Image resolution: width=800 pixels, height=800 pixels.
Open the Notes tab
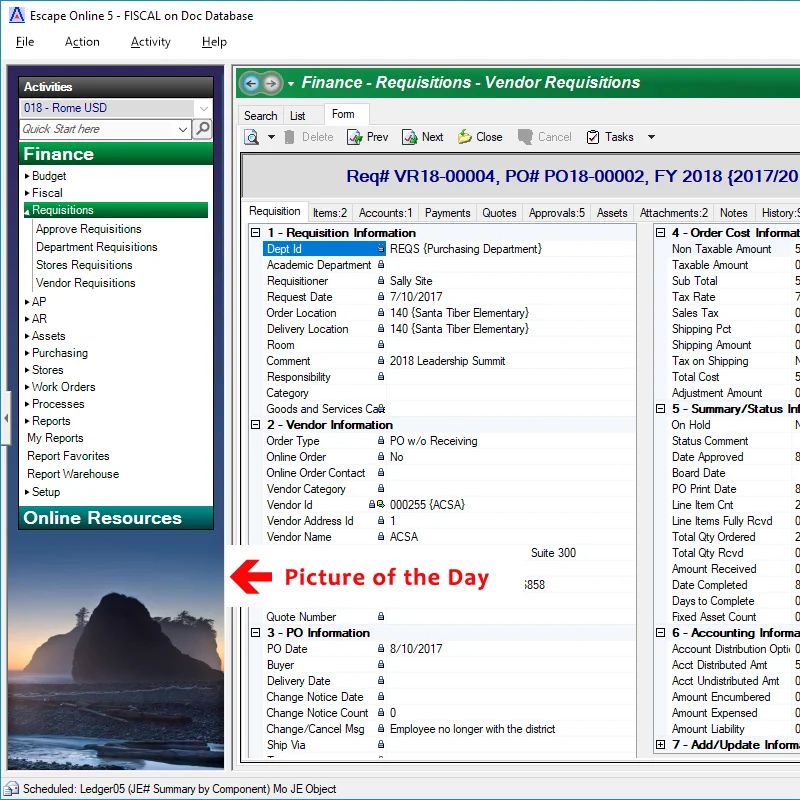(734, 213)
